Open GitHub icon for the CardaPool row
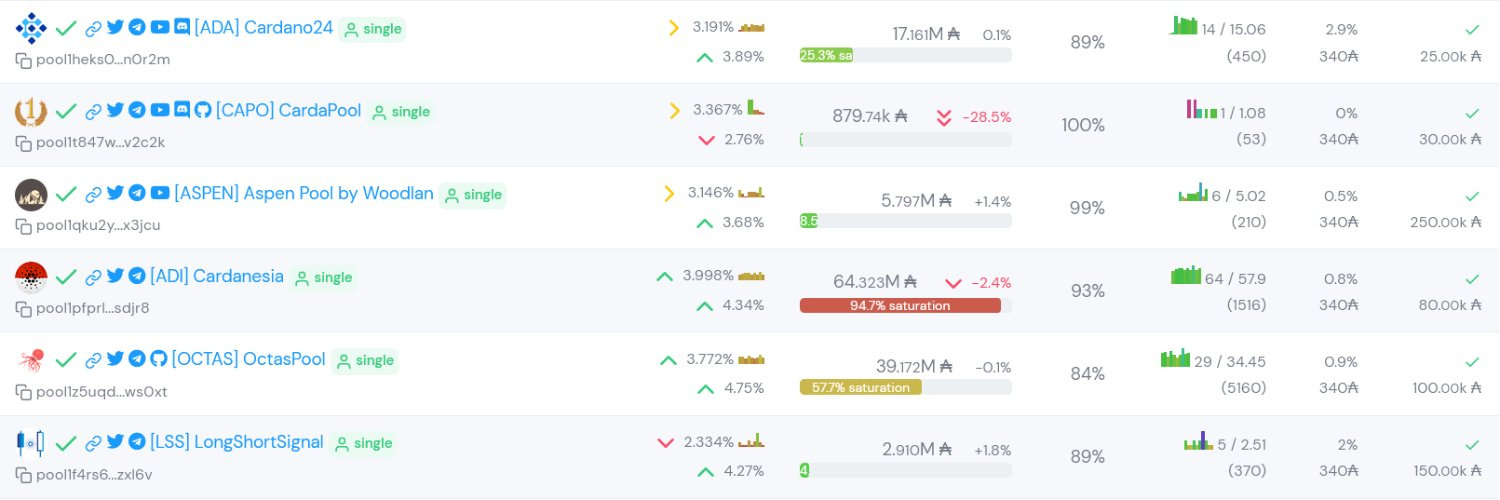Viewport: 1500px width, 500px height. click(x=203, y=111)
